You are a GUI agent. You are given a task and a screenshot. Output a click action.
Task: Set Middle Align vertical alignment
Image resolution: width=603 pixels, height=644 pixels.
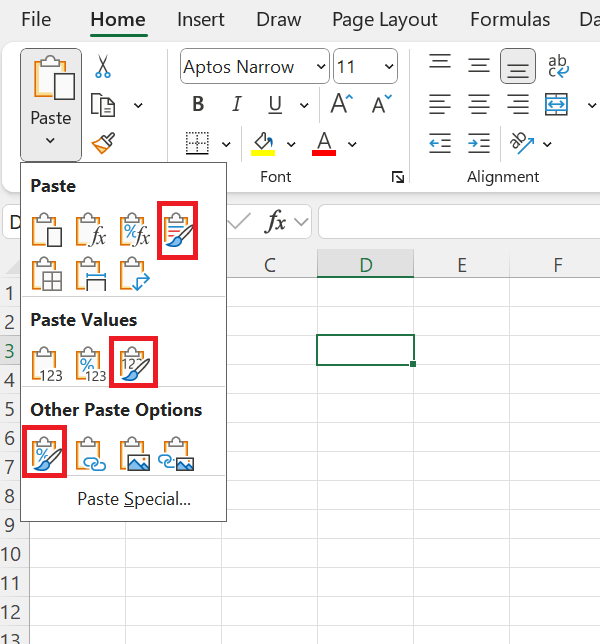(x=479, y=66)
